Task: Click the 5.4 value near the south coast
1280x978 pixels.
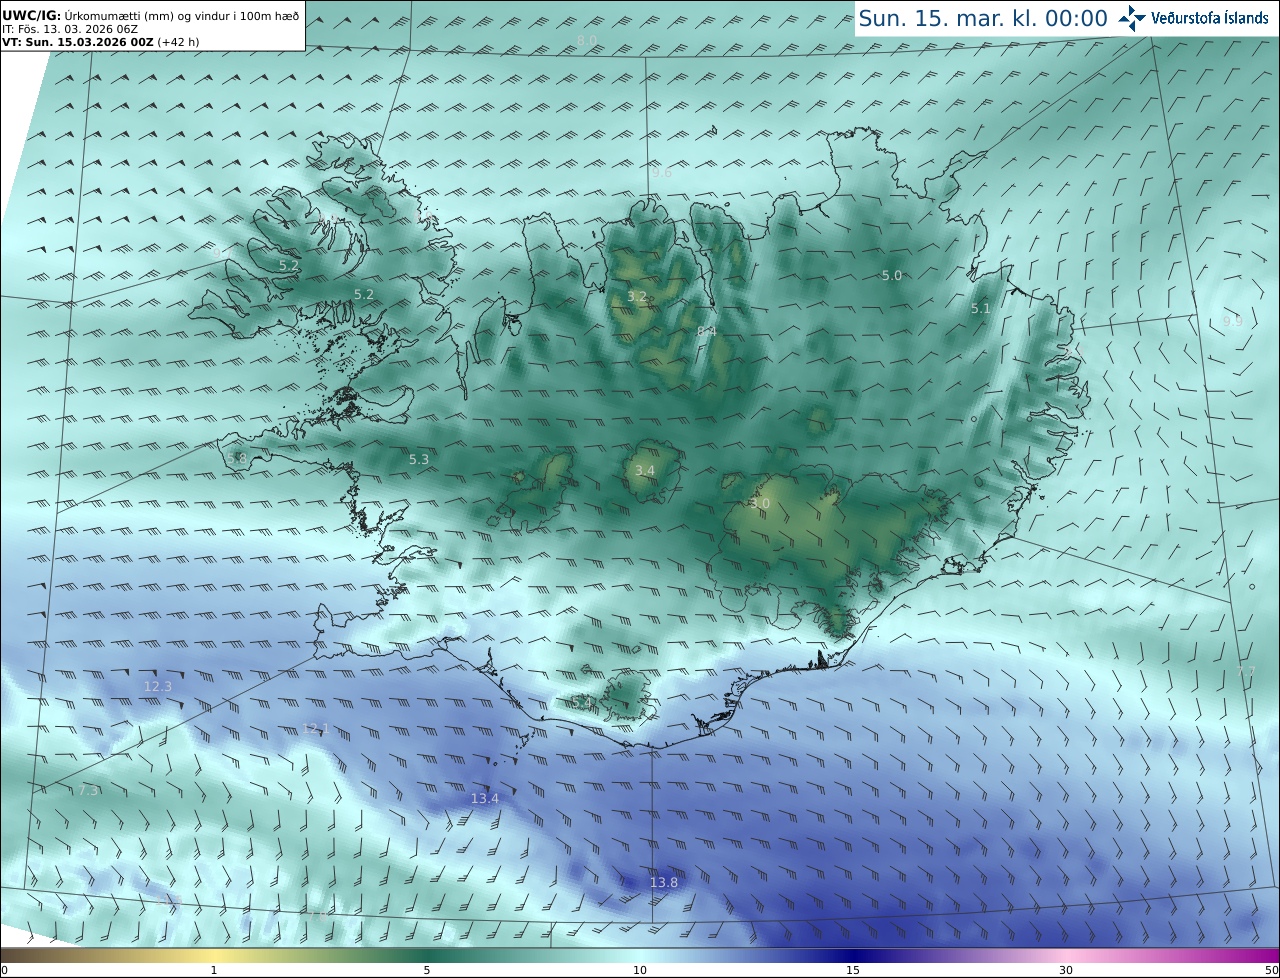Action: [x=581, y=703]
